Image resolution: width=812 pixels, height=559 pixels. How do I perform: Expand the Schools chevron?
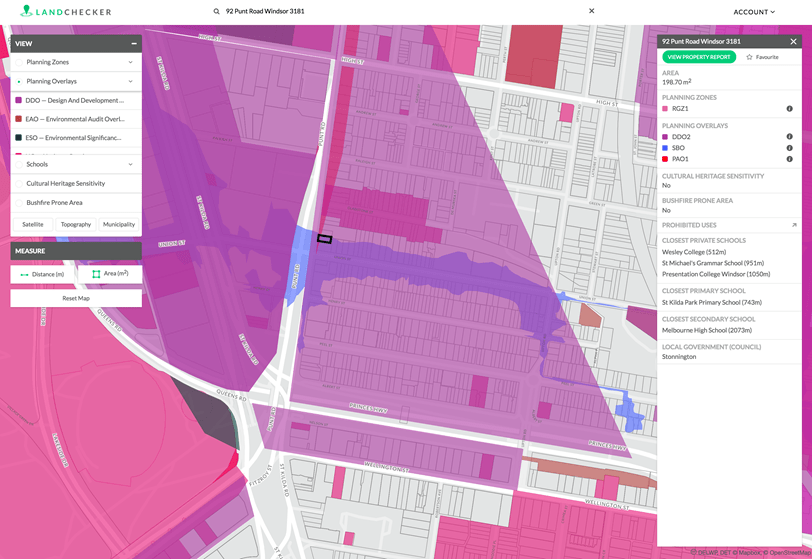tap(130, 164)
